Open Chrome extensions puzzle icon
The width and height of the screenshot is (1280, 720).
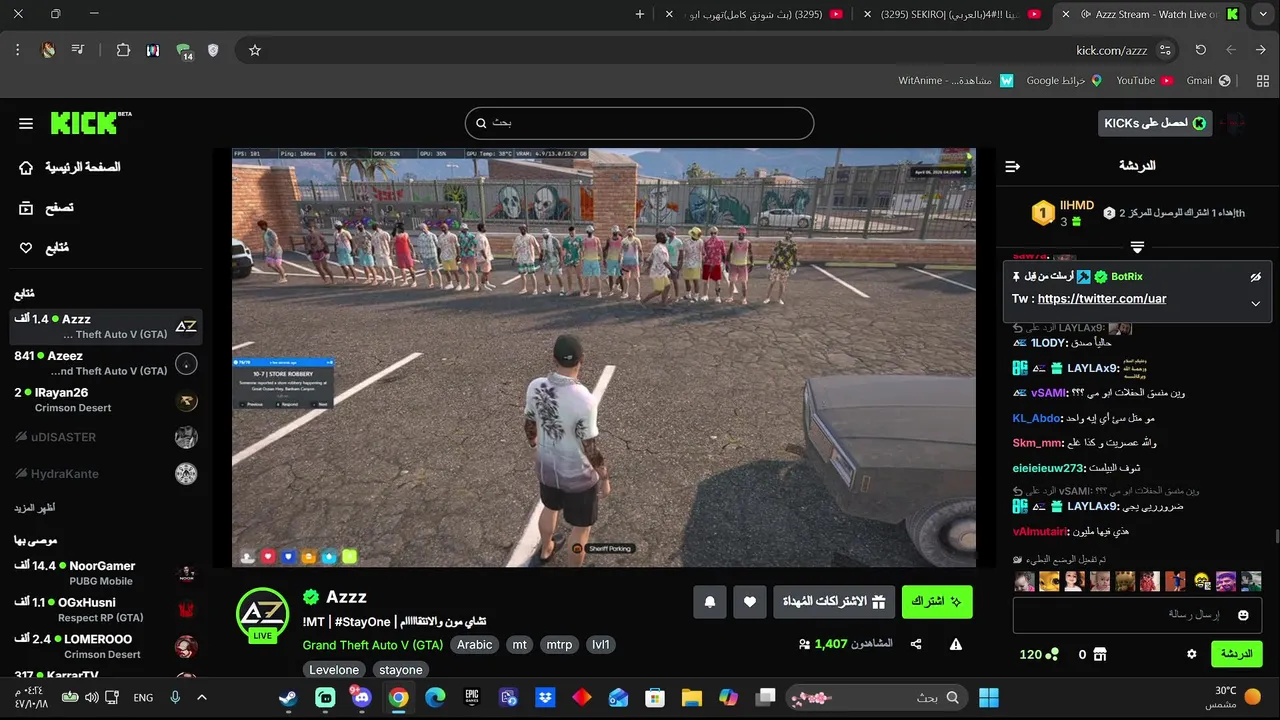tap(123, 50)
